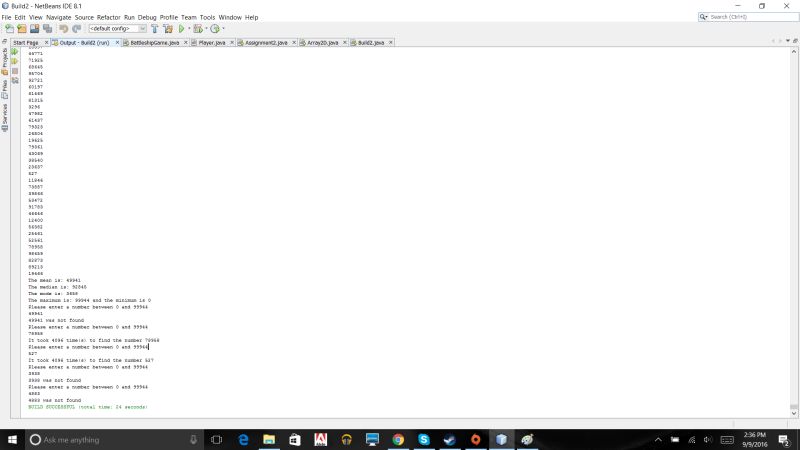This screenshot has width=800, height=450.
Task: Click the Save All toolbar icon
Action: 47,29
